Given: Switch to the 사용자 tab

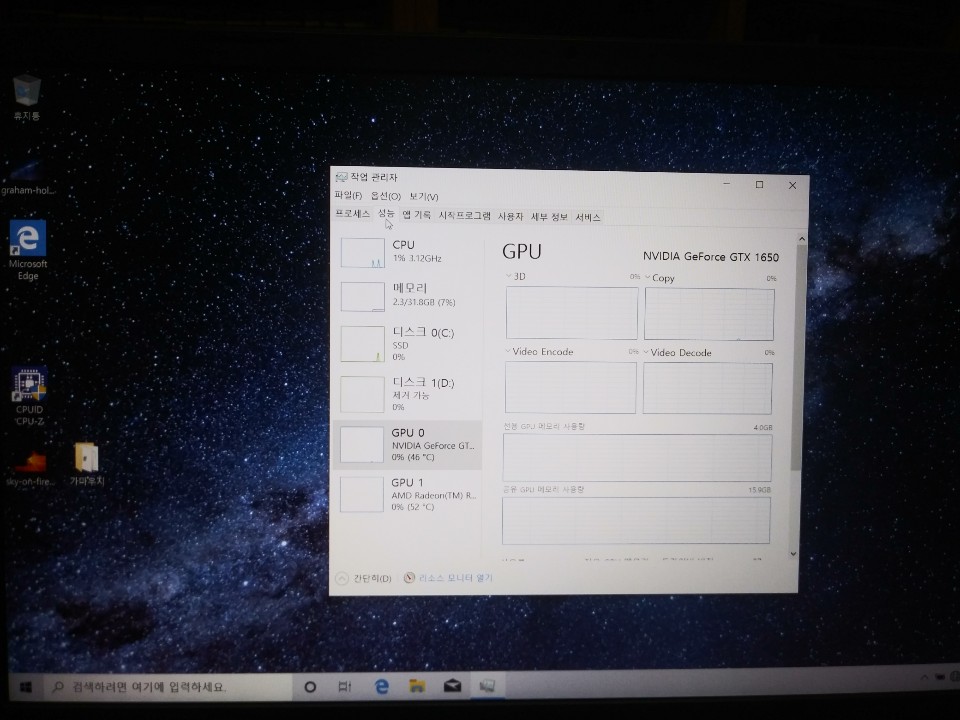Looking at the screenshot, I should [510, 216].
